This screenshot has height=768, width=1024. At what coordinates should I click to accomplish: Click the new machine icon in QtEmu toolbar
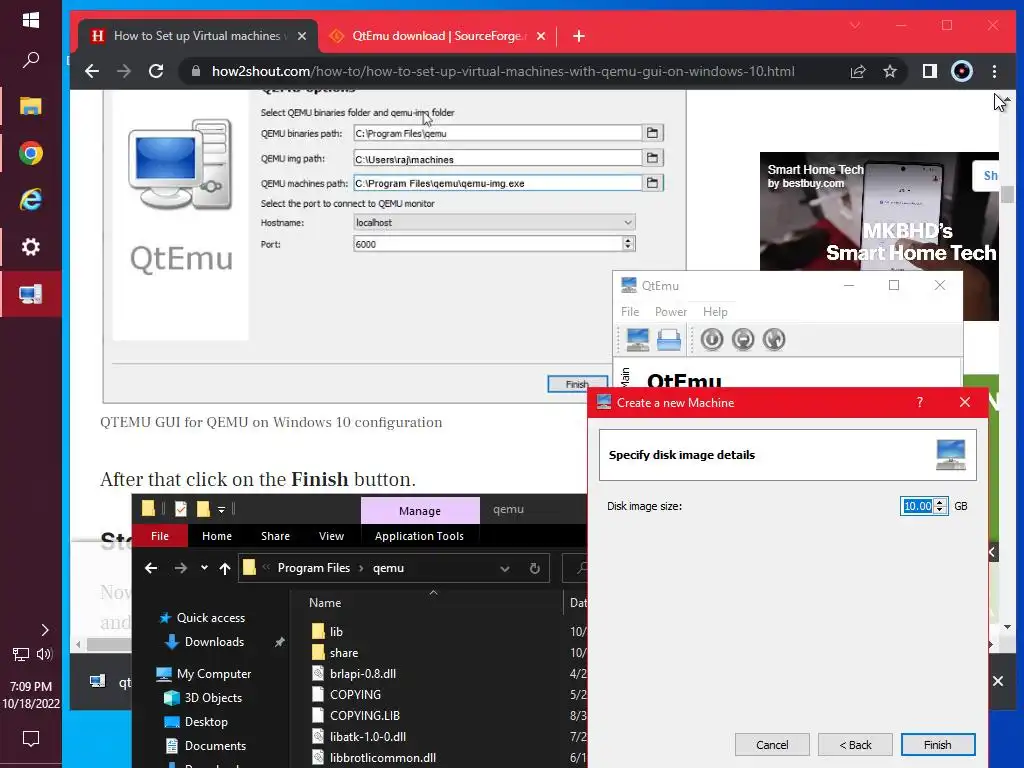click(637, 340)
